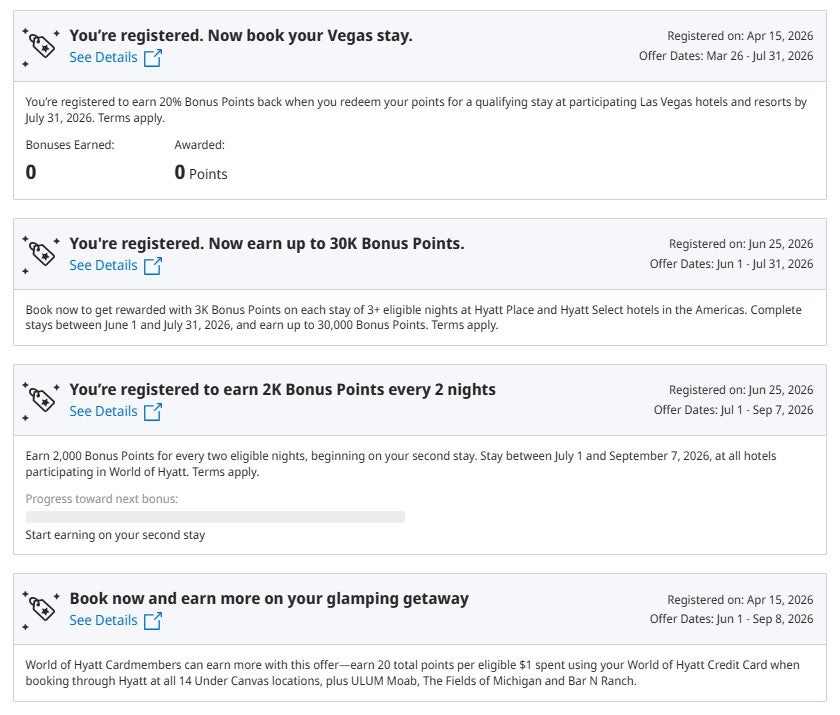Click heading "Now earn up to 30K Bonus Points."
This screenshot has width=840, height=715.
point(336,243)
